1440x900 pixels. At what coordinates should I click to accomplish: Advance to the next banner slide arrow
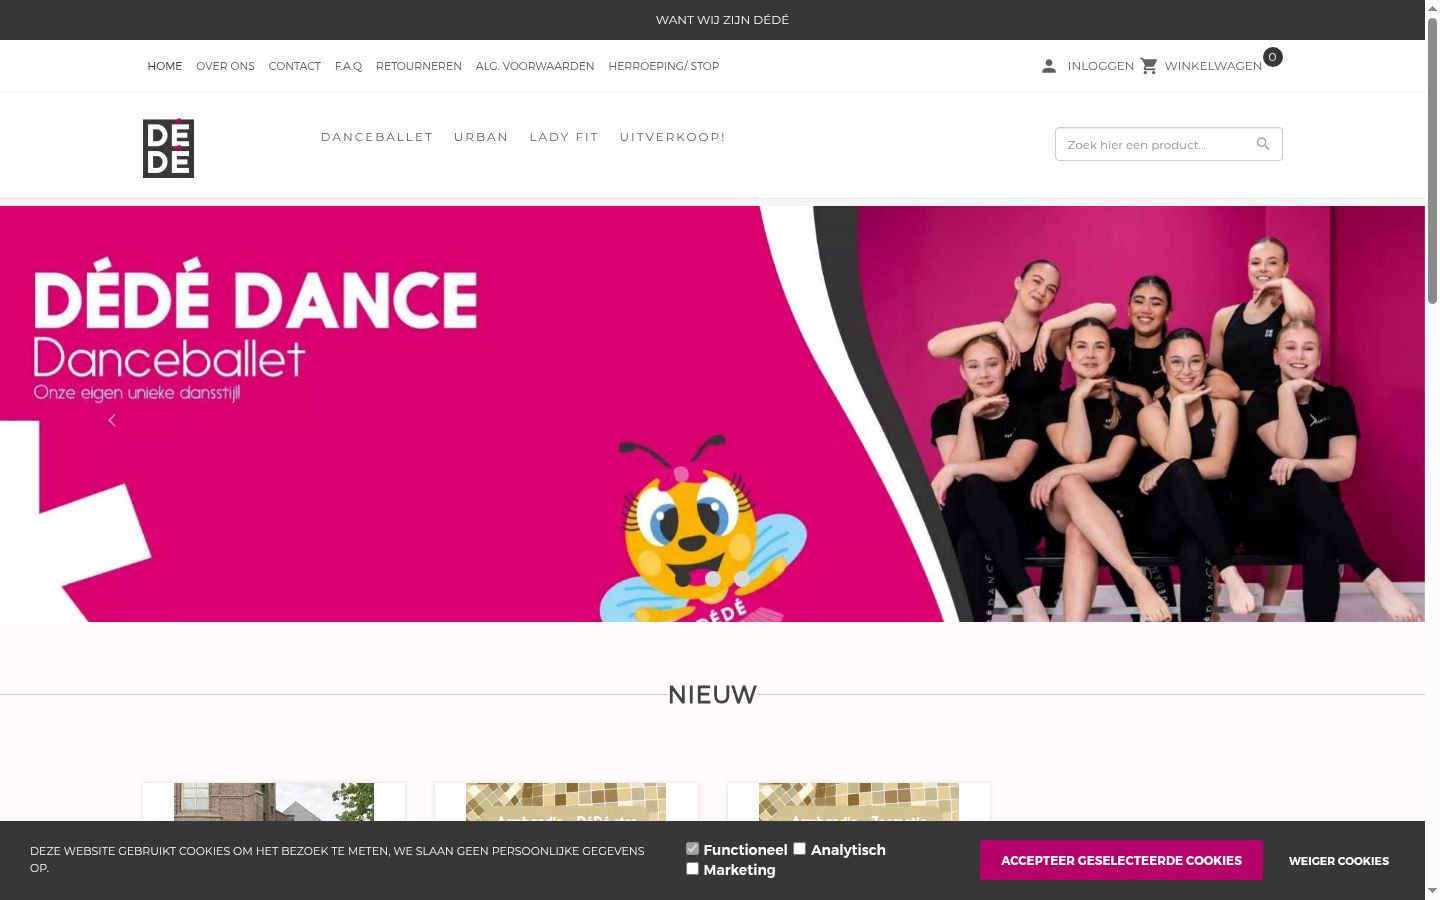pyautogui.click(x=1313, y=420)
